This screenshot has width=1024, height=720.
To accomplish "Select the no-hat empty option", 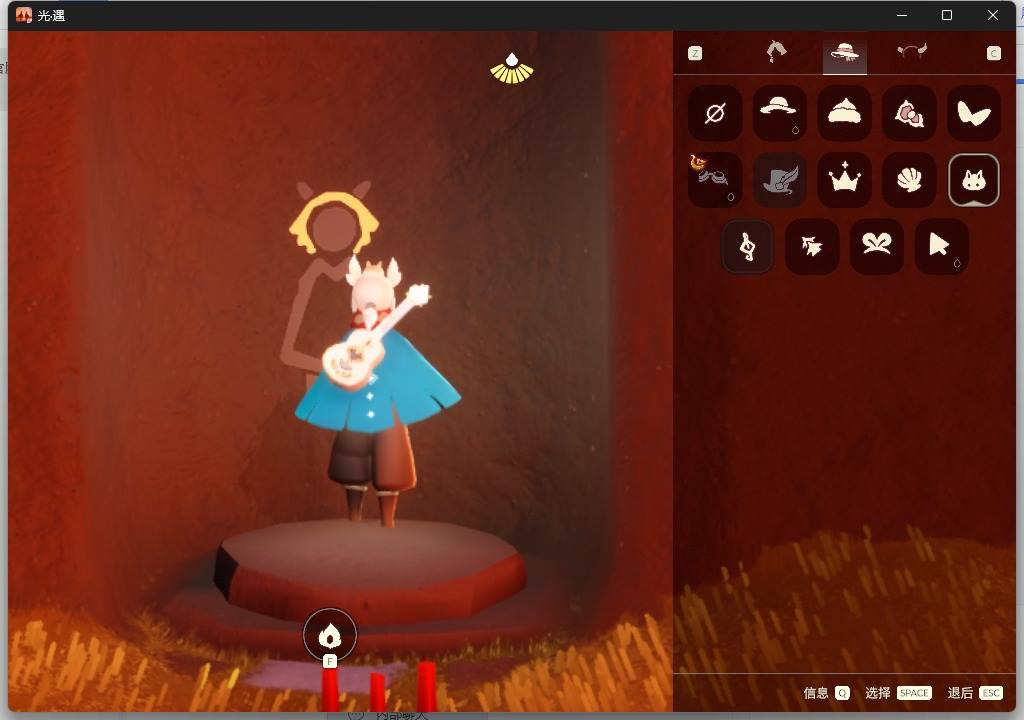I will click(x=714, y=113).
